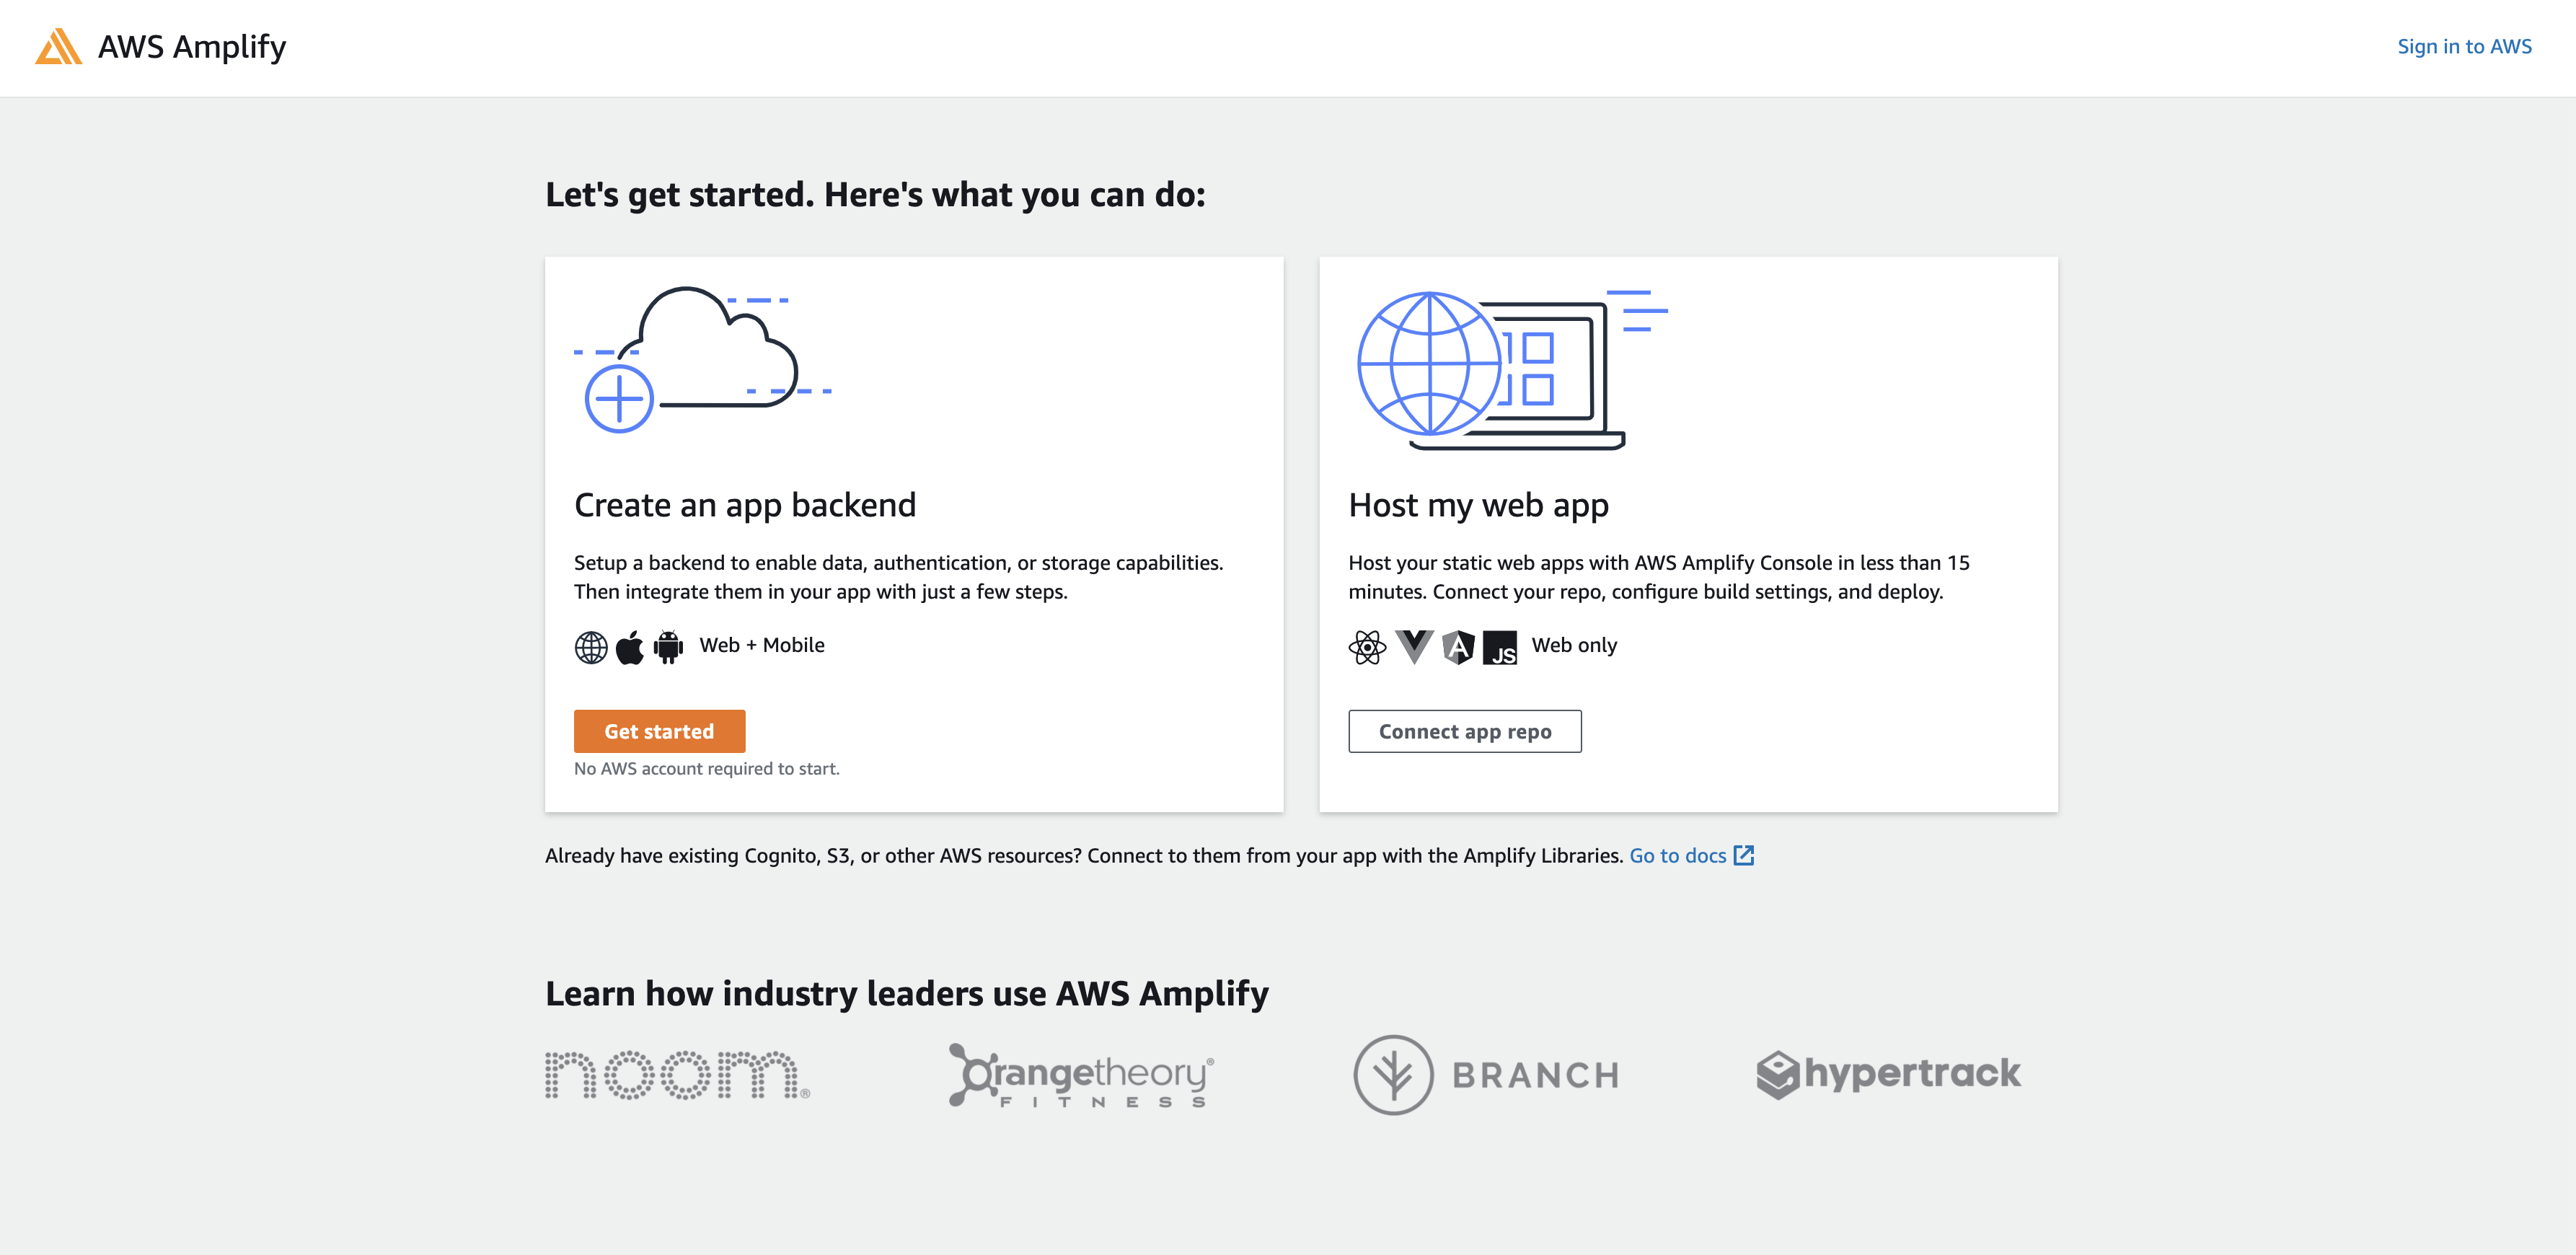2576x1255 pixels.
Task: Click the Angular shield framework icon
Action: point(1459,647)
